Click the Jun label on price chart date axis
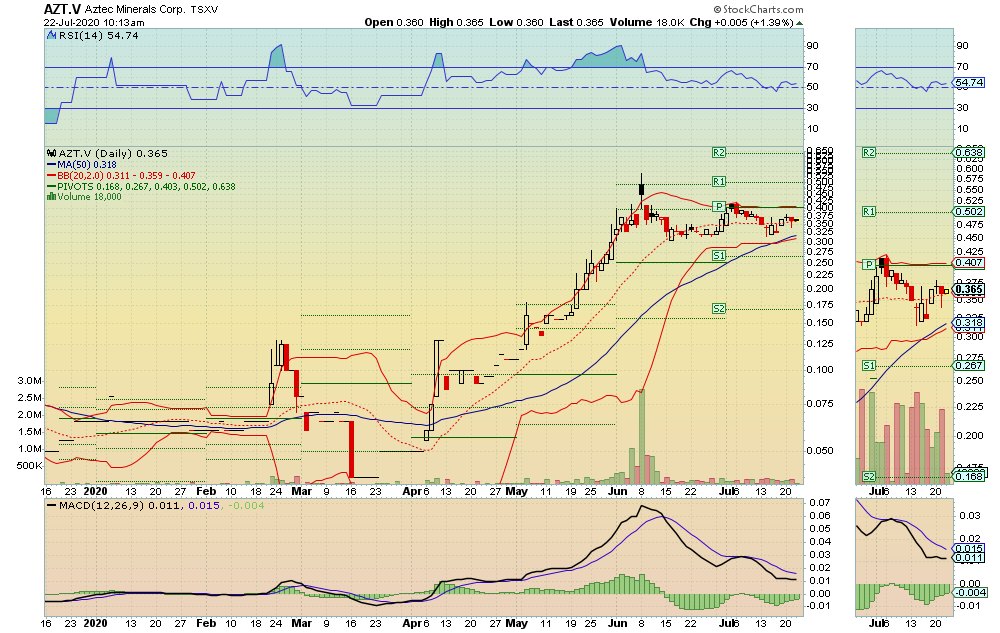Image resolution: width=1000 pixels, height=633 pixels. tap(617, 491)
